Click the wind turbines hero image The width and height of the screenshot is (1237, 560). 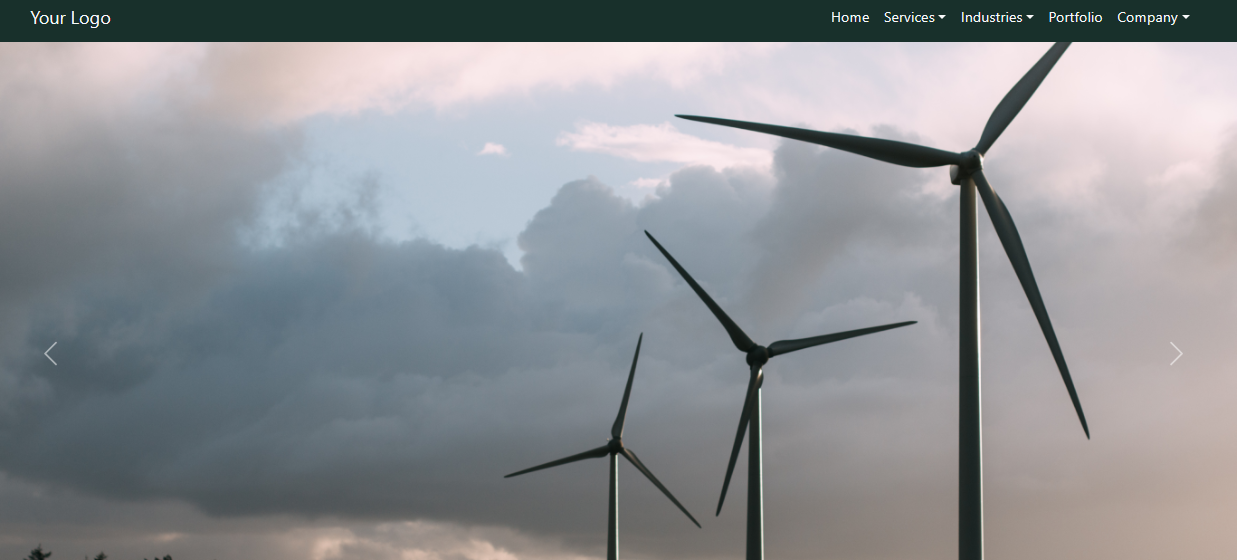pyautogui.click(x=618, y=301)
